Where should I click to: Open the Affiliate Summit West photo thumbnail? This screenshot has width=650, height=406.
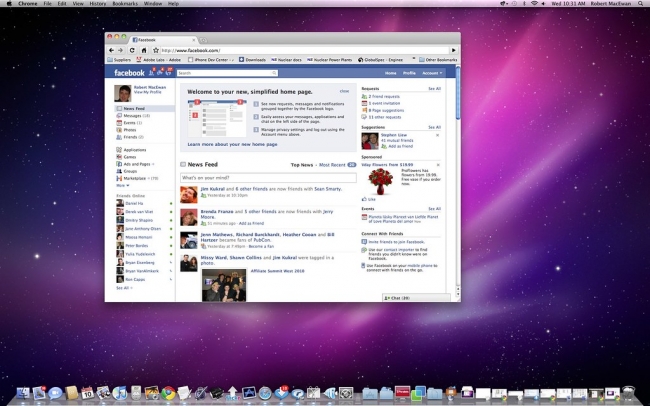click(x=224, y=285)
